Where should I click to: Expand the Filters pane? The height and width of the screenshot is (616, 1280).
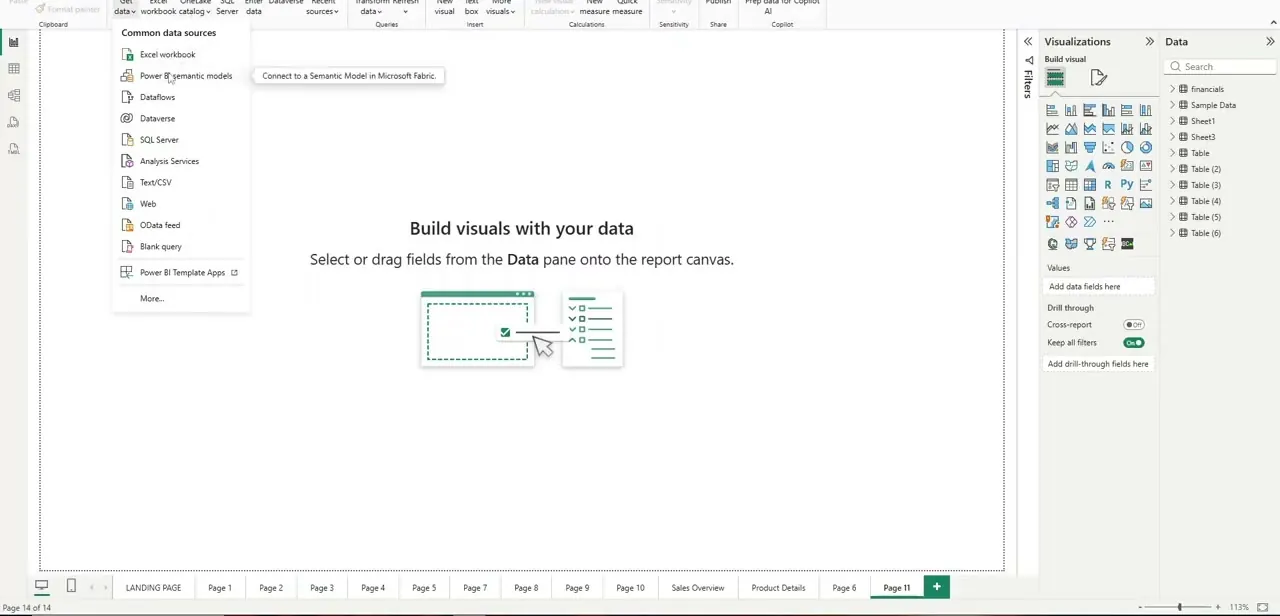1028,42
